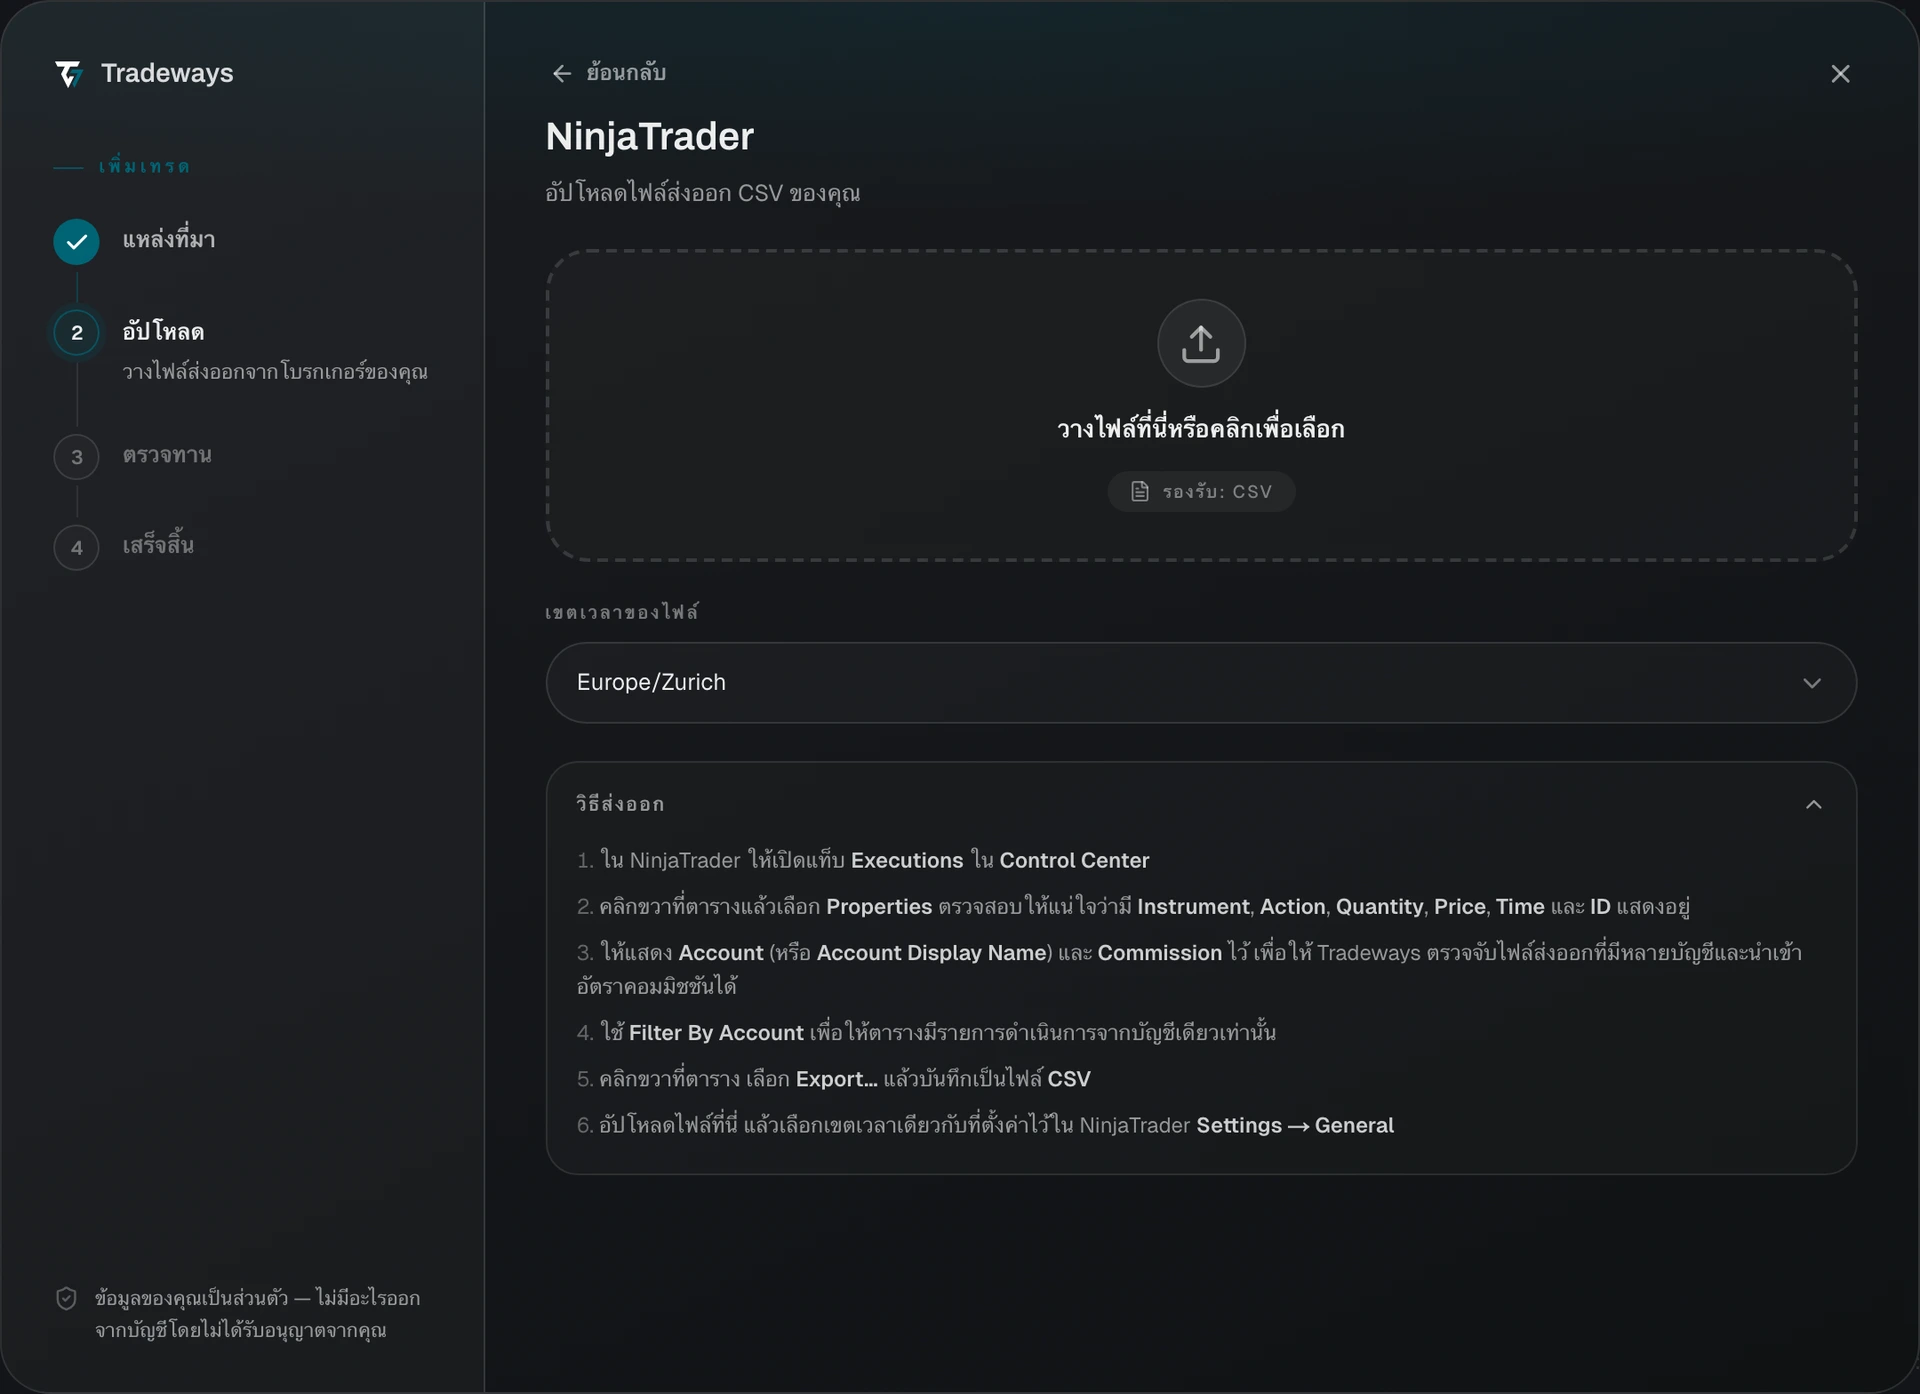Viewport: 1920px width, 1394px height.
Task: Click instruction 3 about Account and Commission
Action: coord(1190,969)
